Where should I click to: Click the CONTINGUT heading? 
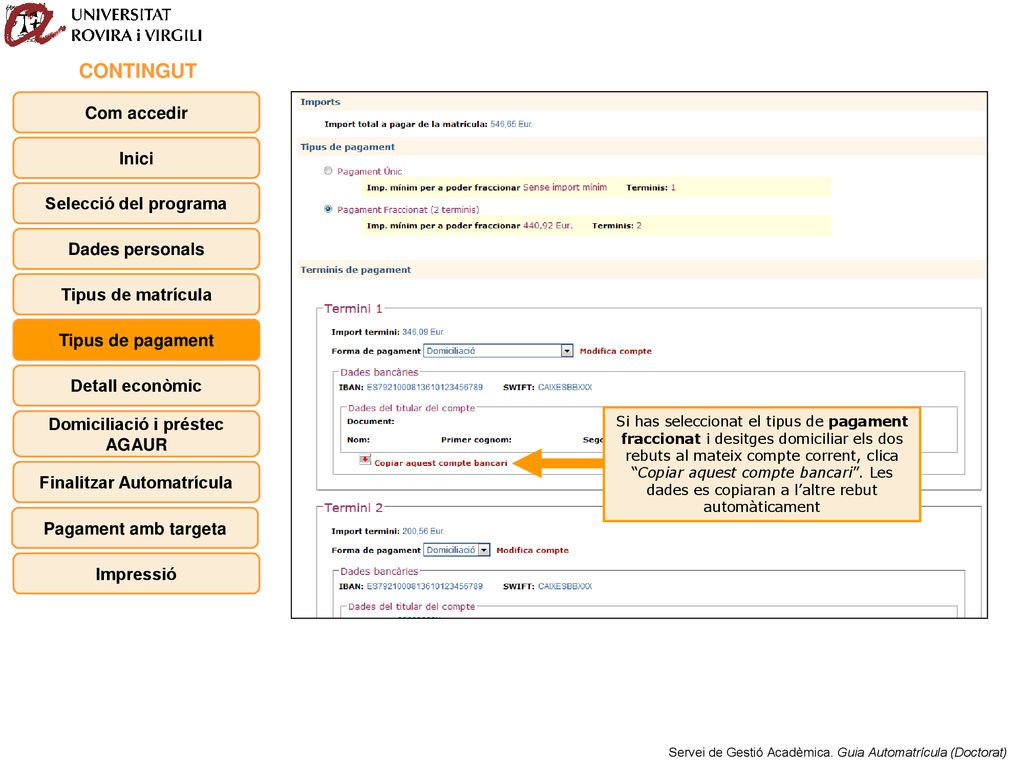pos(137,71)
